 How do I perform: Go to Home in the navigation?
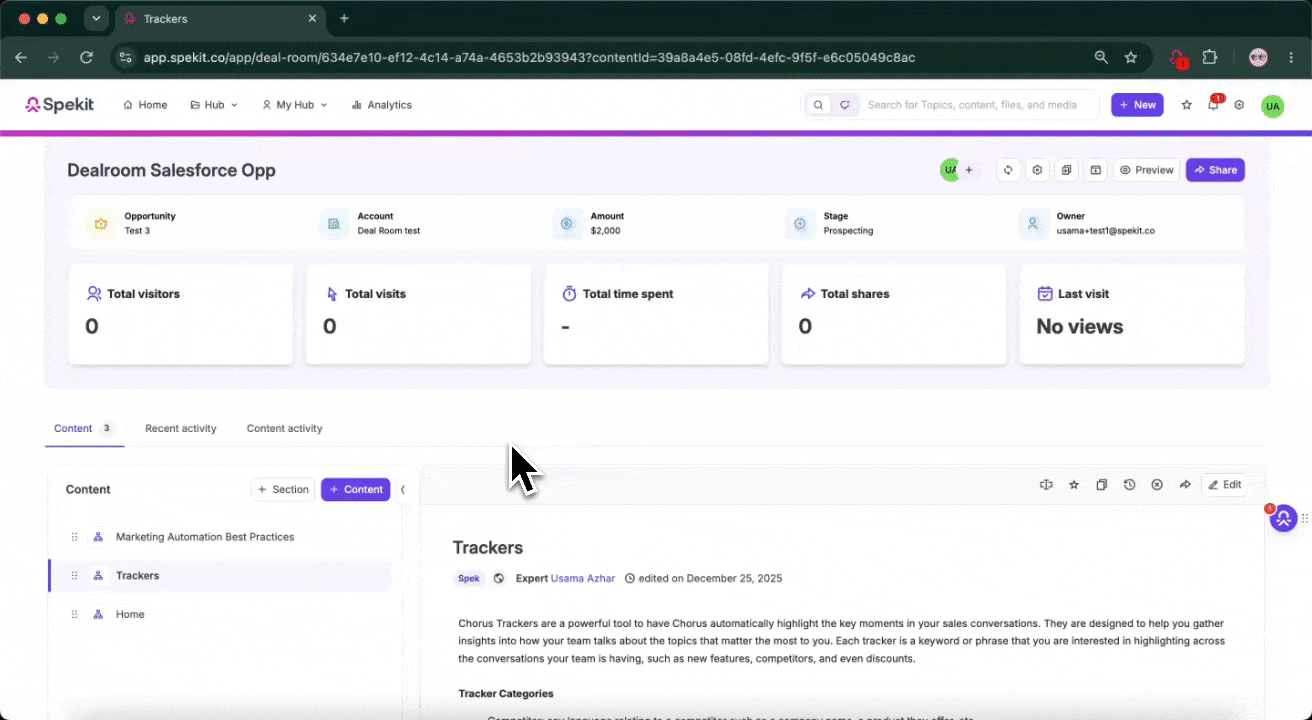click(145, 105)
